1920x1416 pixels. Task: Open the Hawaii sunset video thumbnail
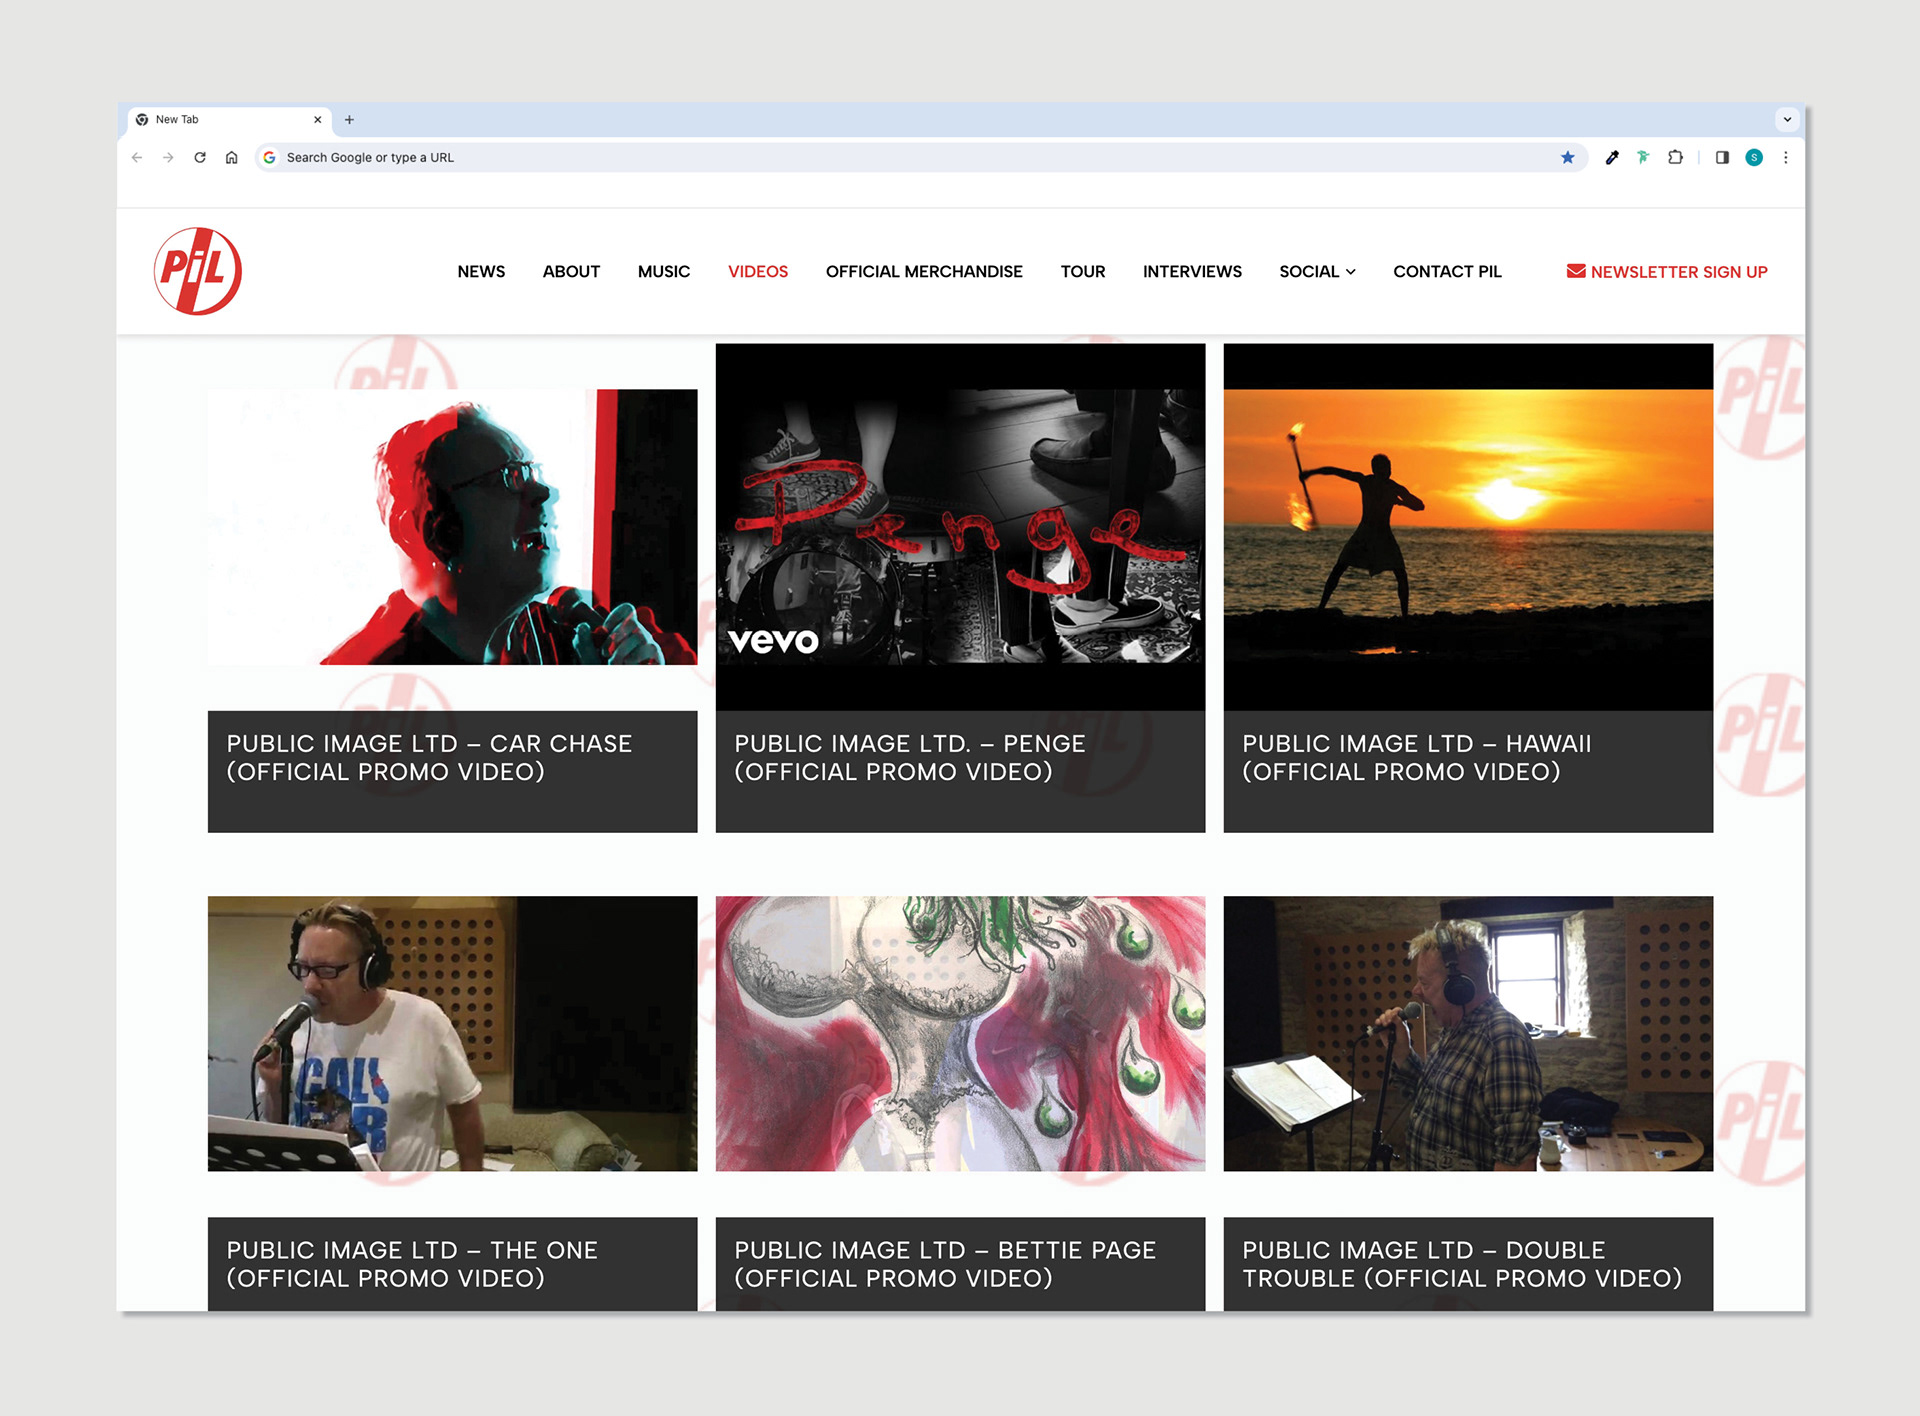click(x=1468, y=527)
